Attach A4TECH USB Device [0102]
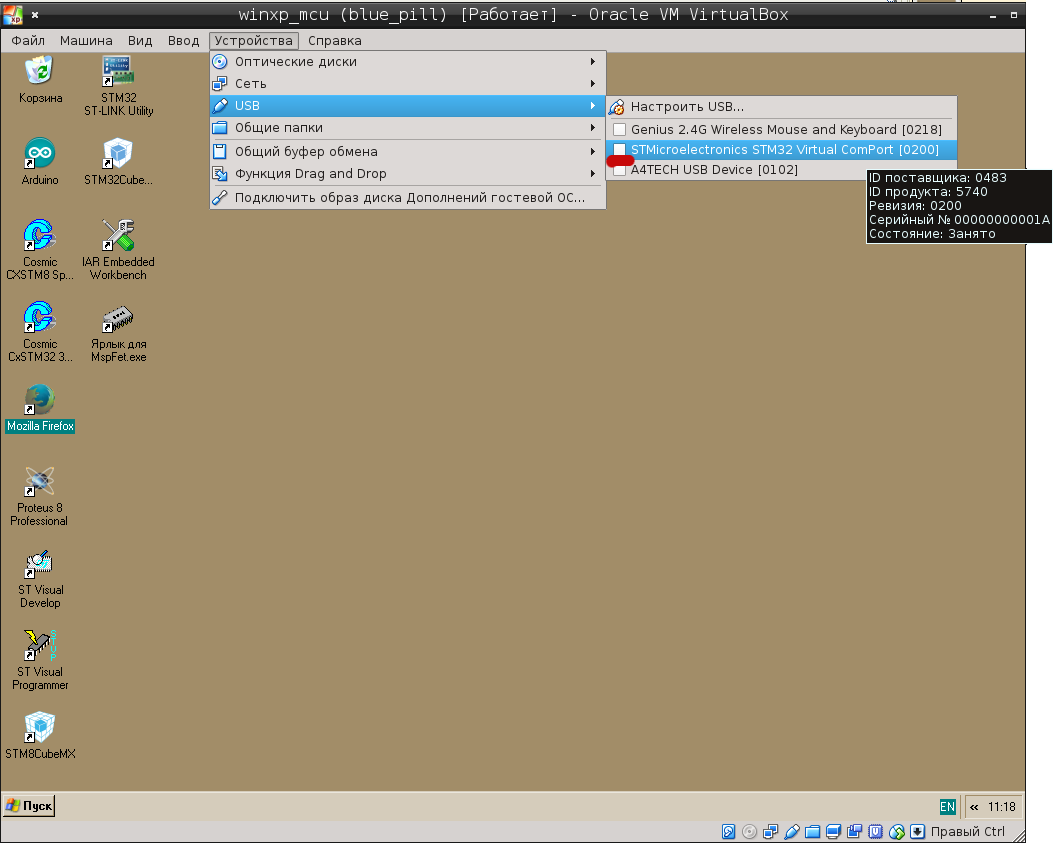This screenshot has width=1053, height=843. (x=714, y=170)
